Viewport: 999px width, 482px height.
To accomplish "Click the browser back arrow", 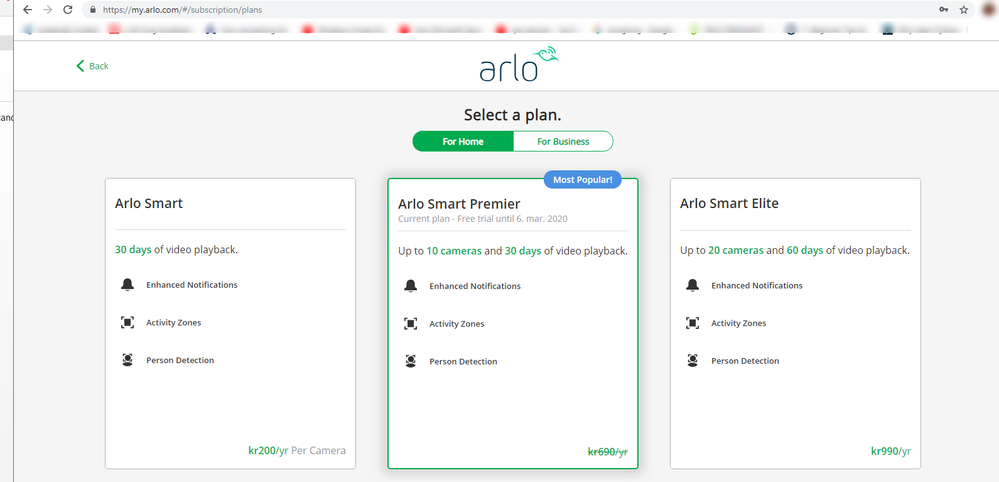I will tap(27, 10).
